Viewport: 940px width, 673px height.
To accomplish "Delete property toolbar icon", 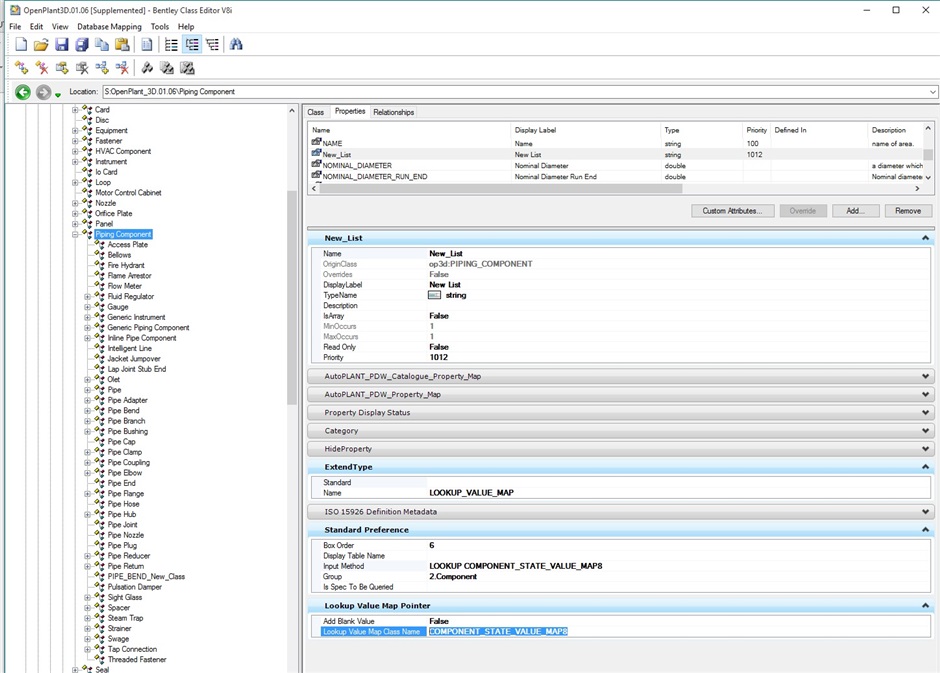I will 82,68.
